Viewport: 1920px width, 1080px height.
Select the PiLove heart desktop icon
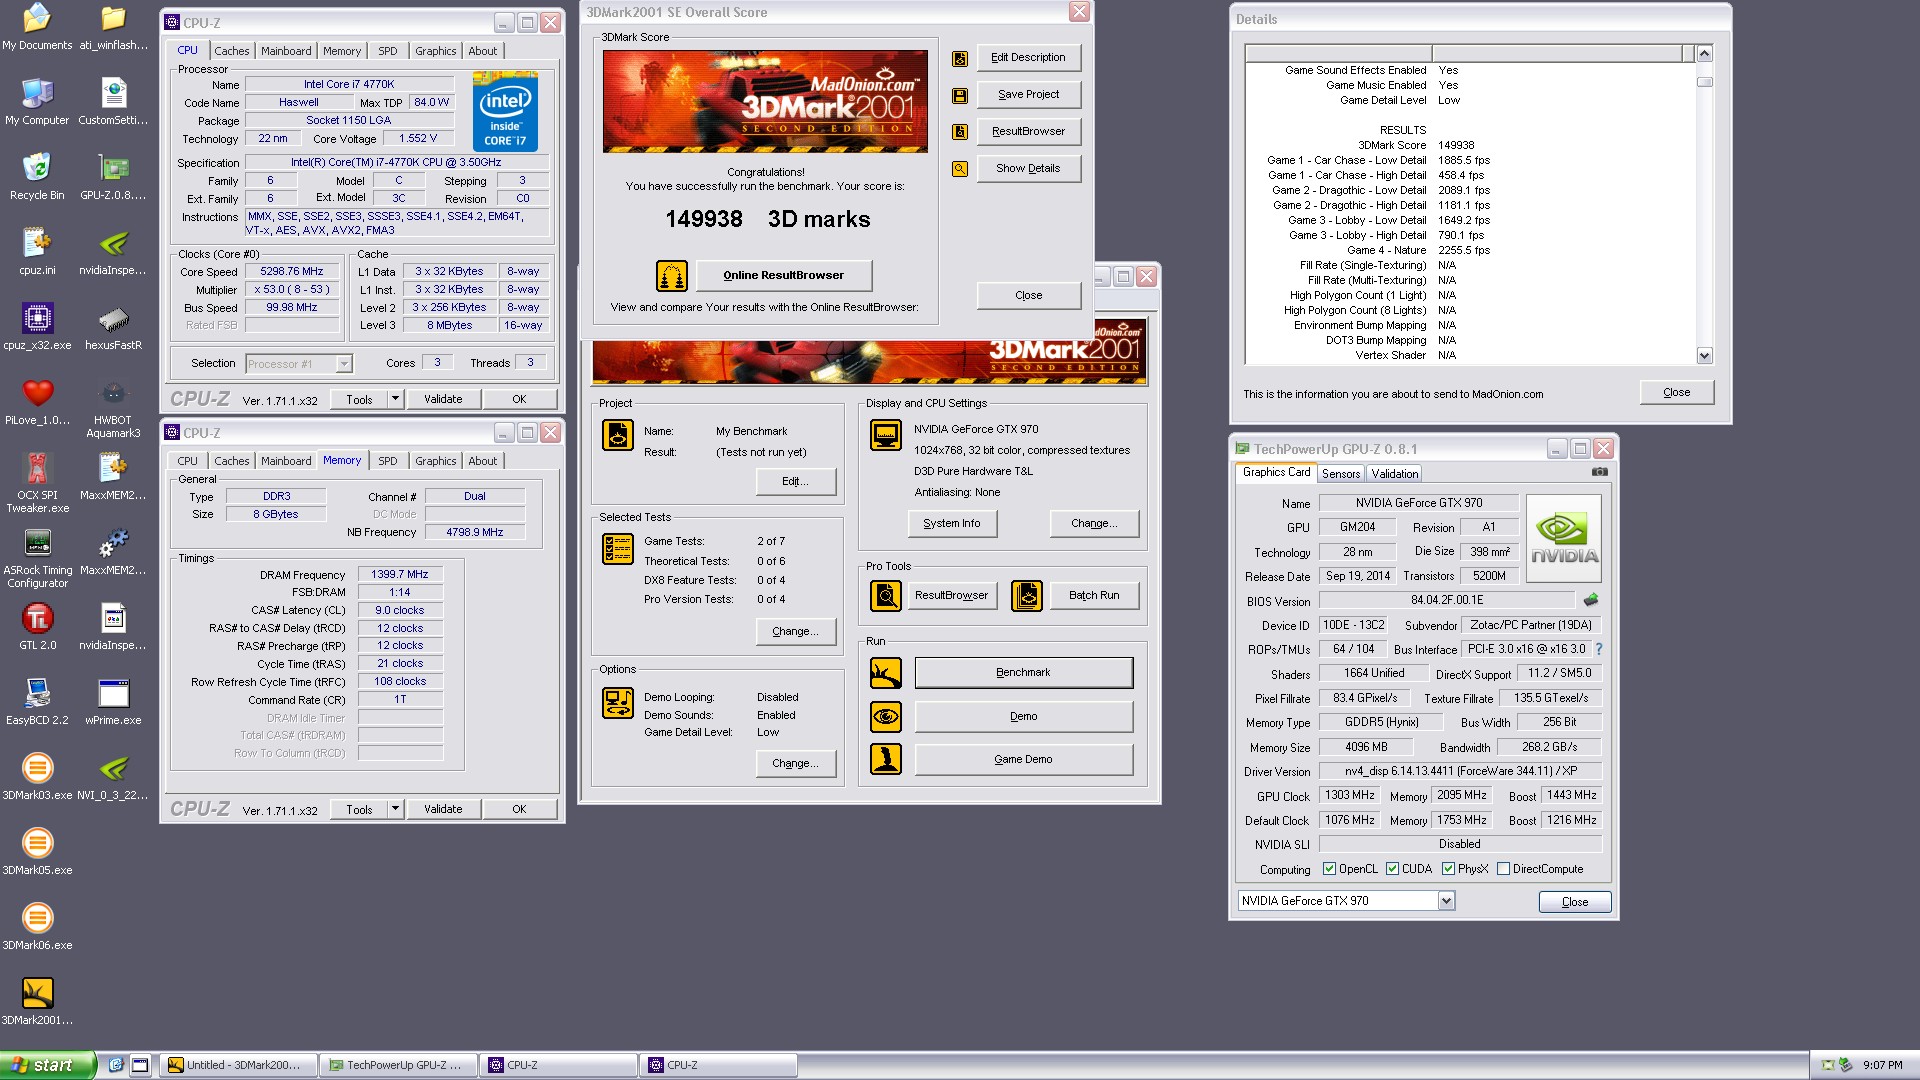click(x=37, y=401)
